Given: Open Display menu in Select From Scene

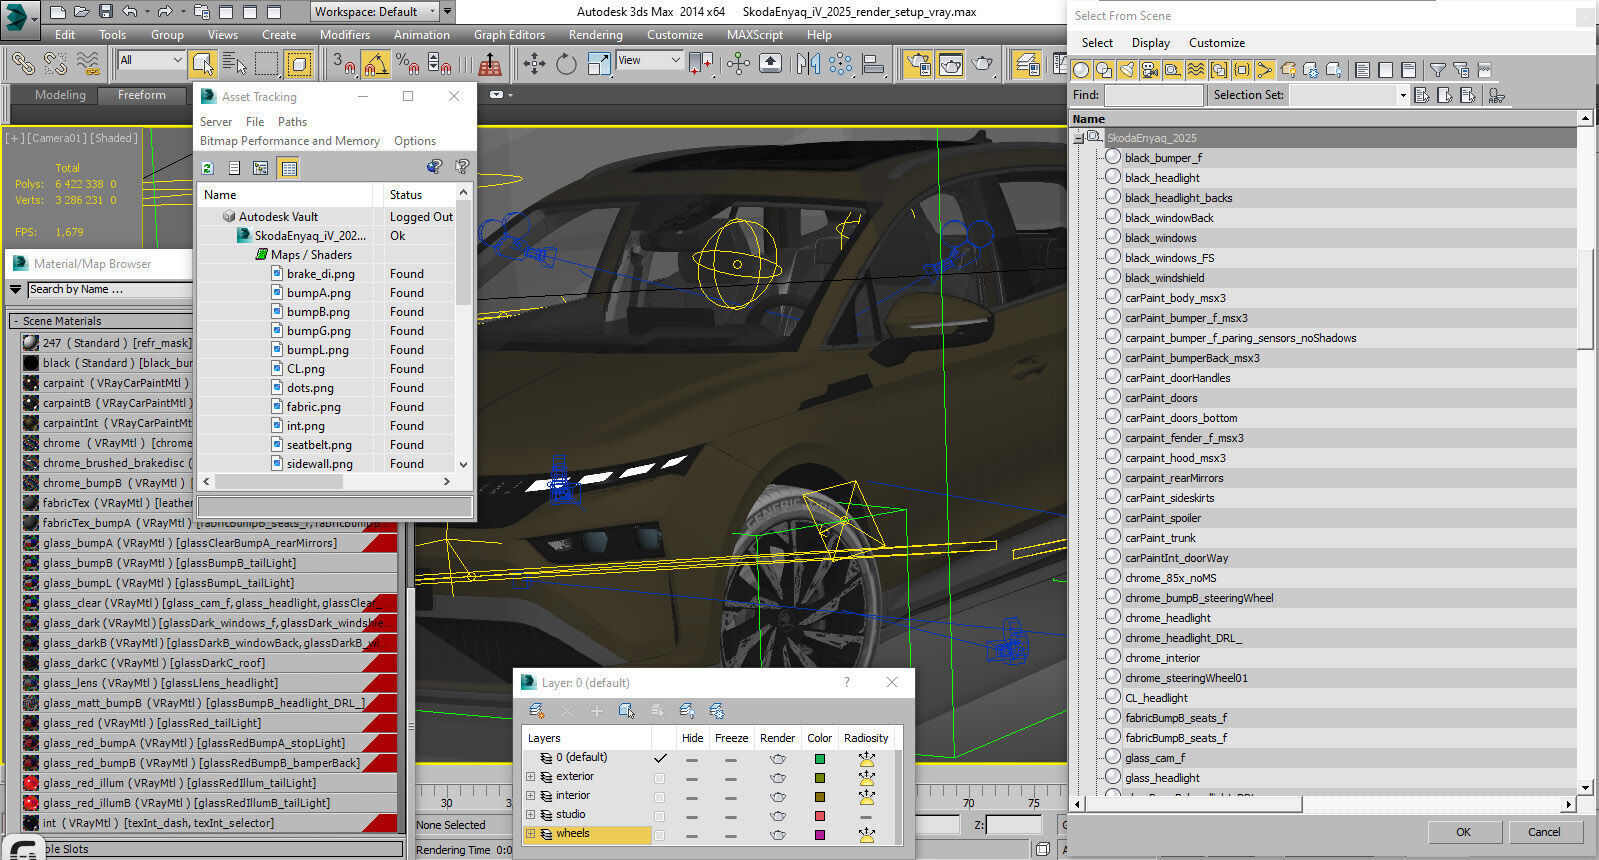Looking at the screenshot, I should (1151, 43).
